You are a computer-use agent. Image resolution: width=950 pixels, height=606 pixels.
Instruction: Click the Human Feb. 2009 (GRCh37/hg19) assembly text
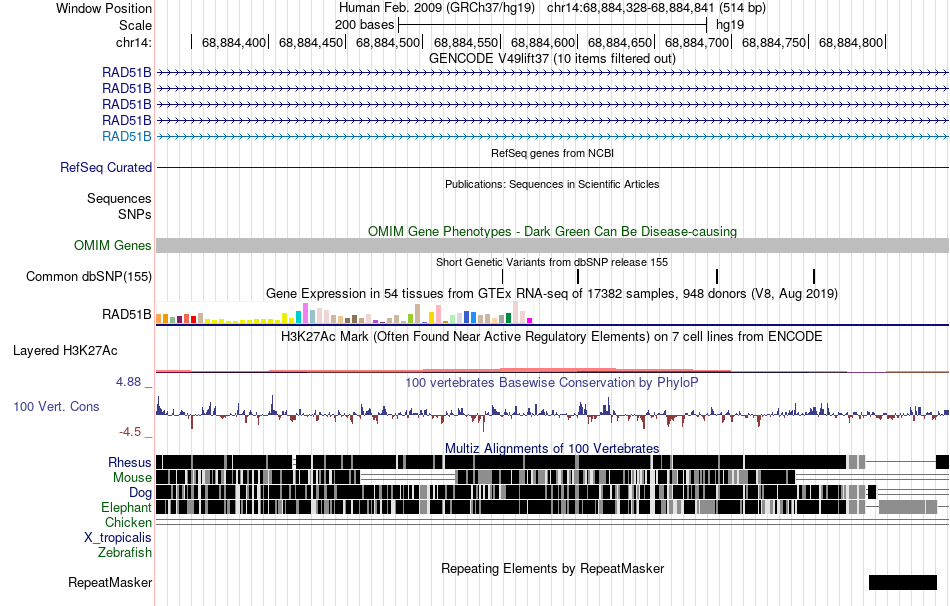coord(437,8)
